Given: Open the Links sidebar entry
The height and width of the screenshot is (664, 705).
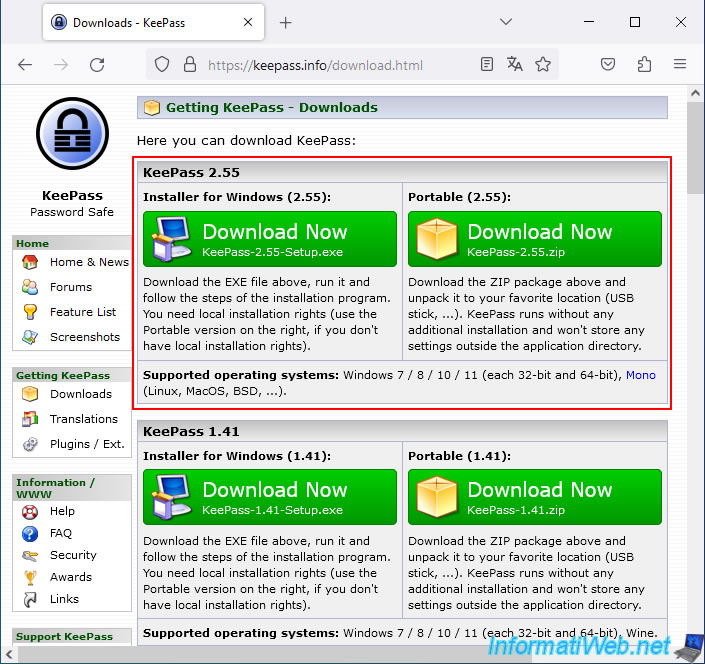Looking at the screenshot, I should click(64, 599).
